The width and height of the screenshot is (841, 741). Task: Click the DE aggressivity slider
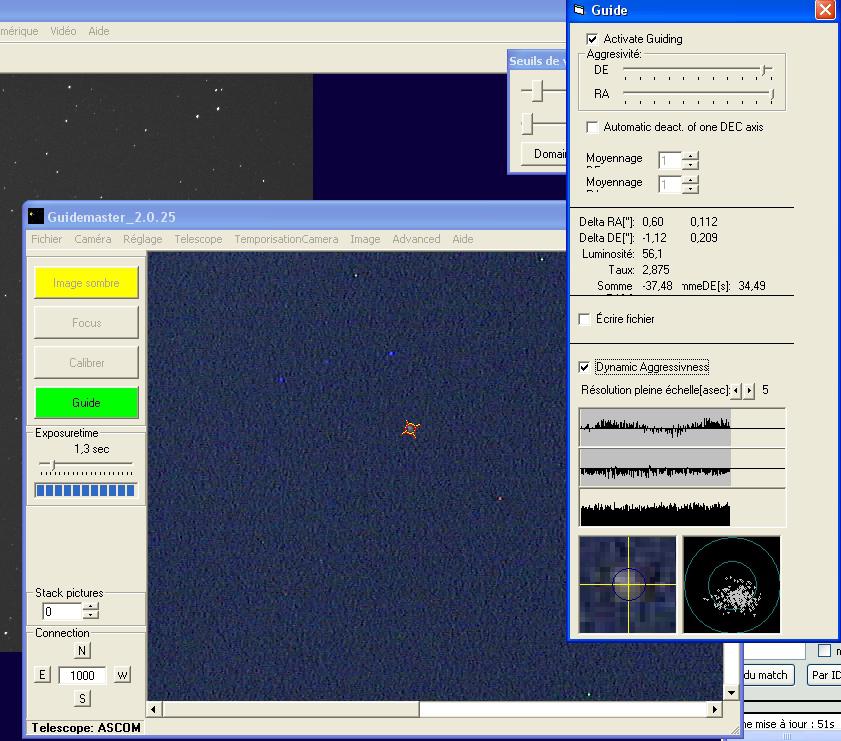click(x=766, y=70)
